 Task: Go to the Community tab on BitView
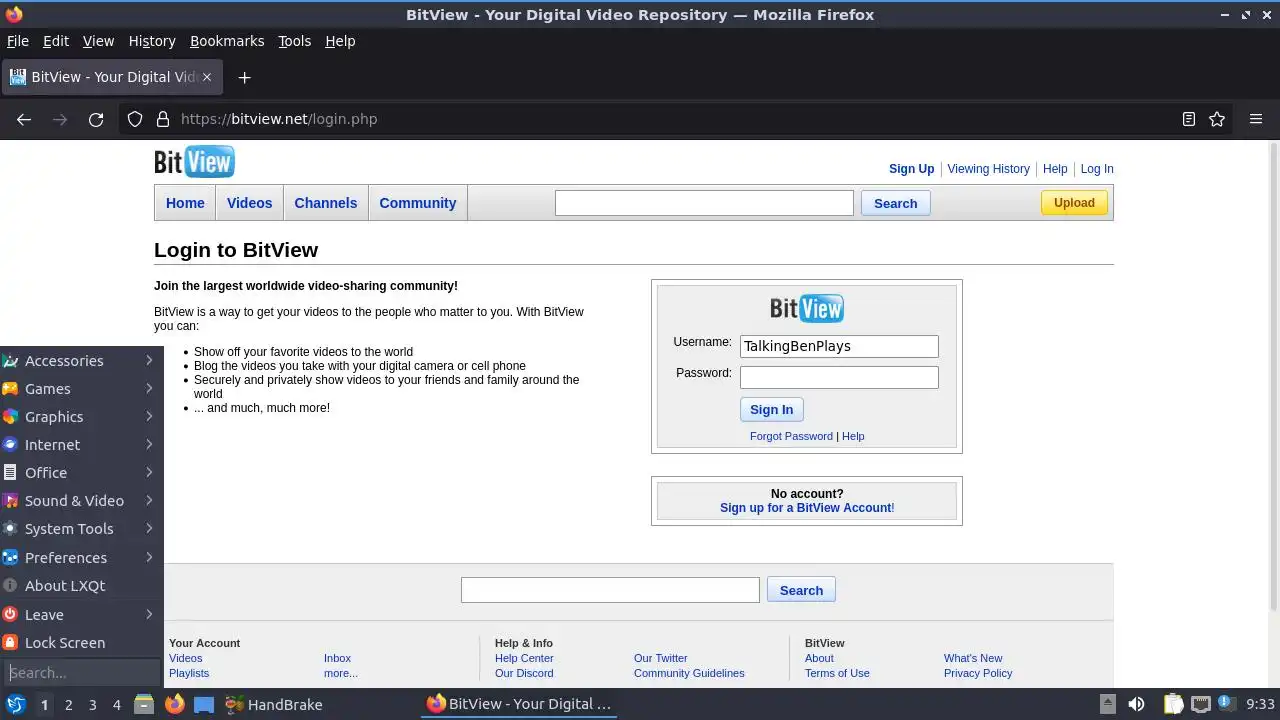click(418, 203)
